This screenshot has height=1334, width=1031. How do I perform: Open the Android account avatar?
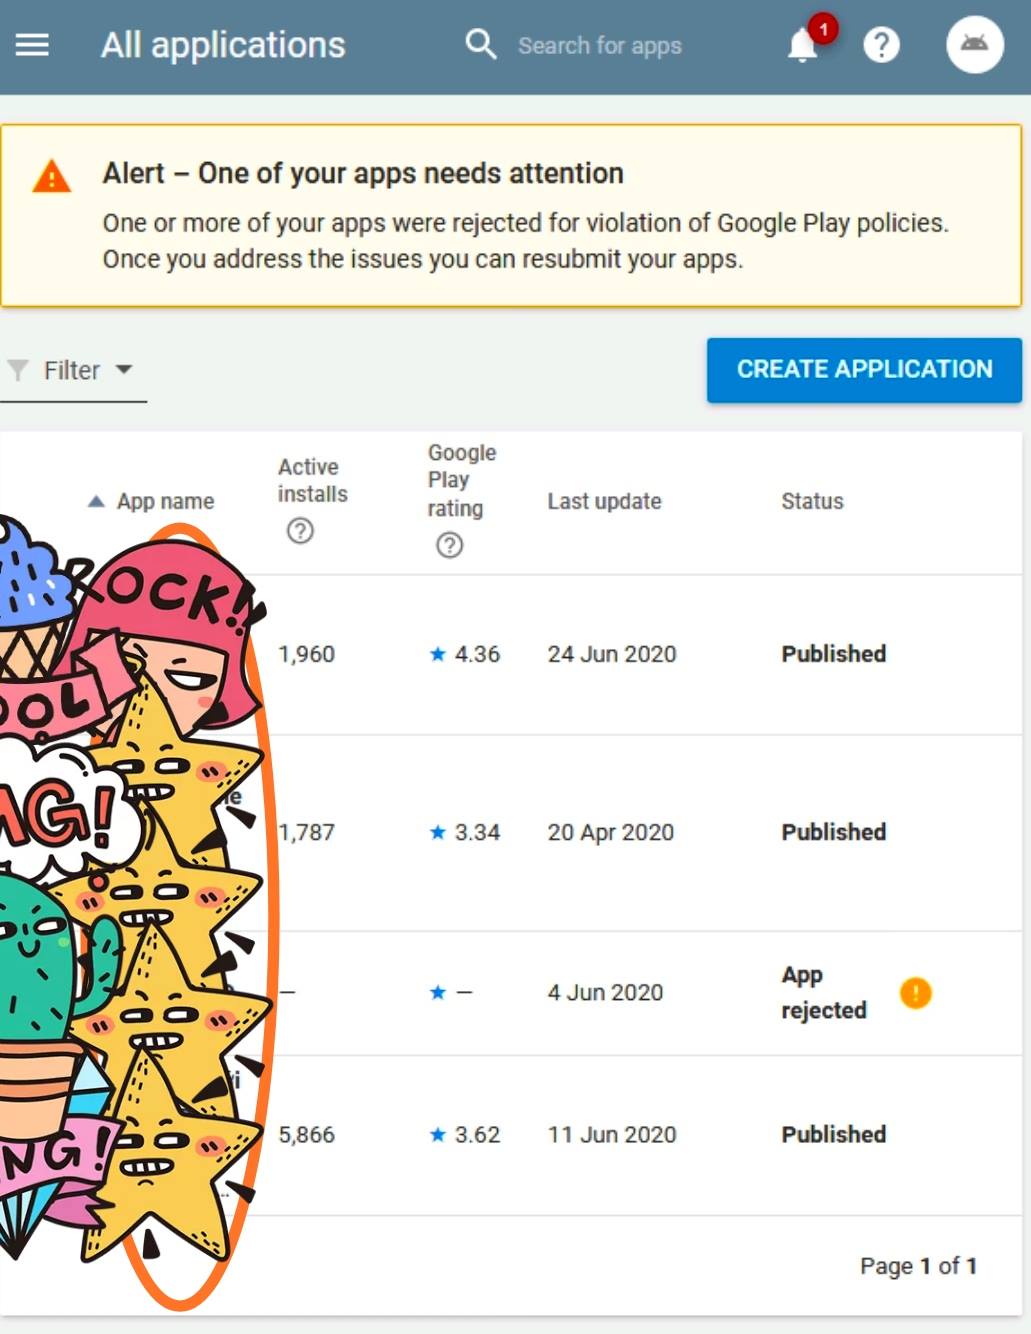(975, 45)
